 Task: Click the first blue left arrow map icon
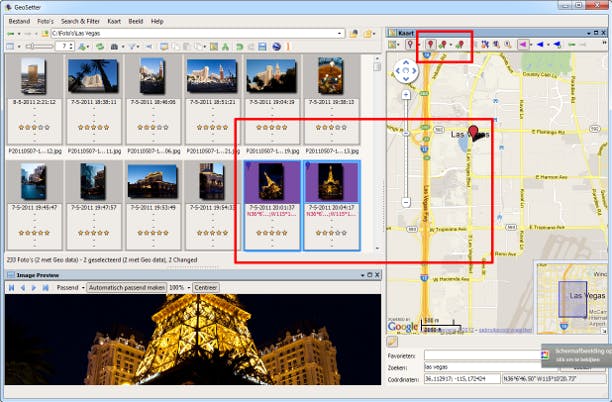541,45
